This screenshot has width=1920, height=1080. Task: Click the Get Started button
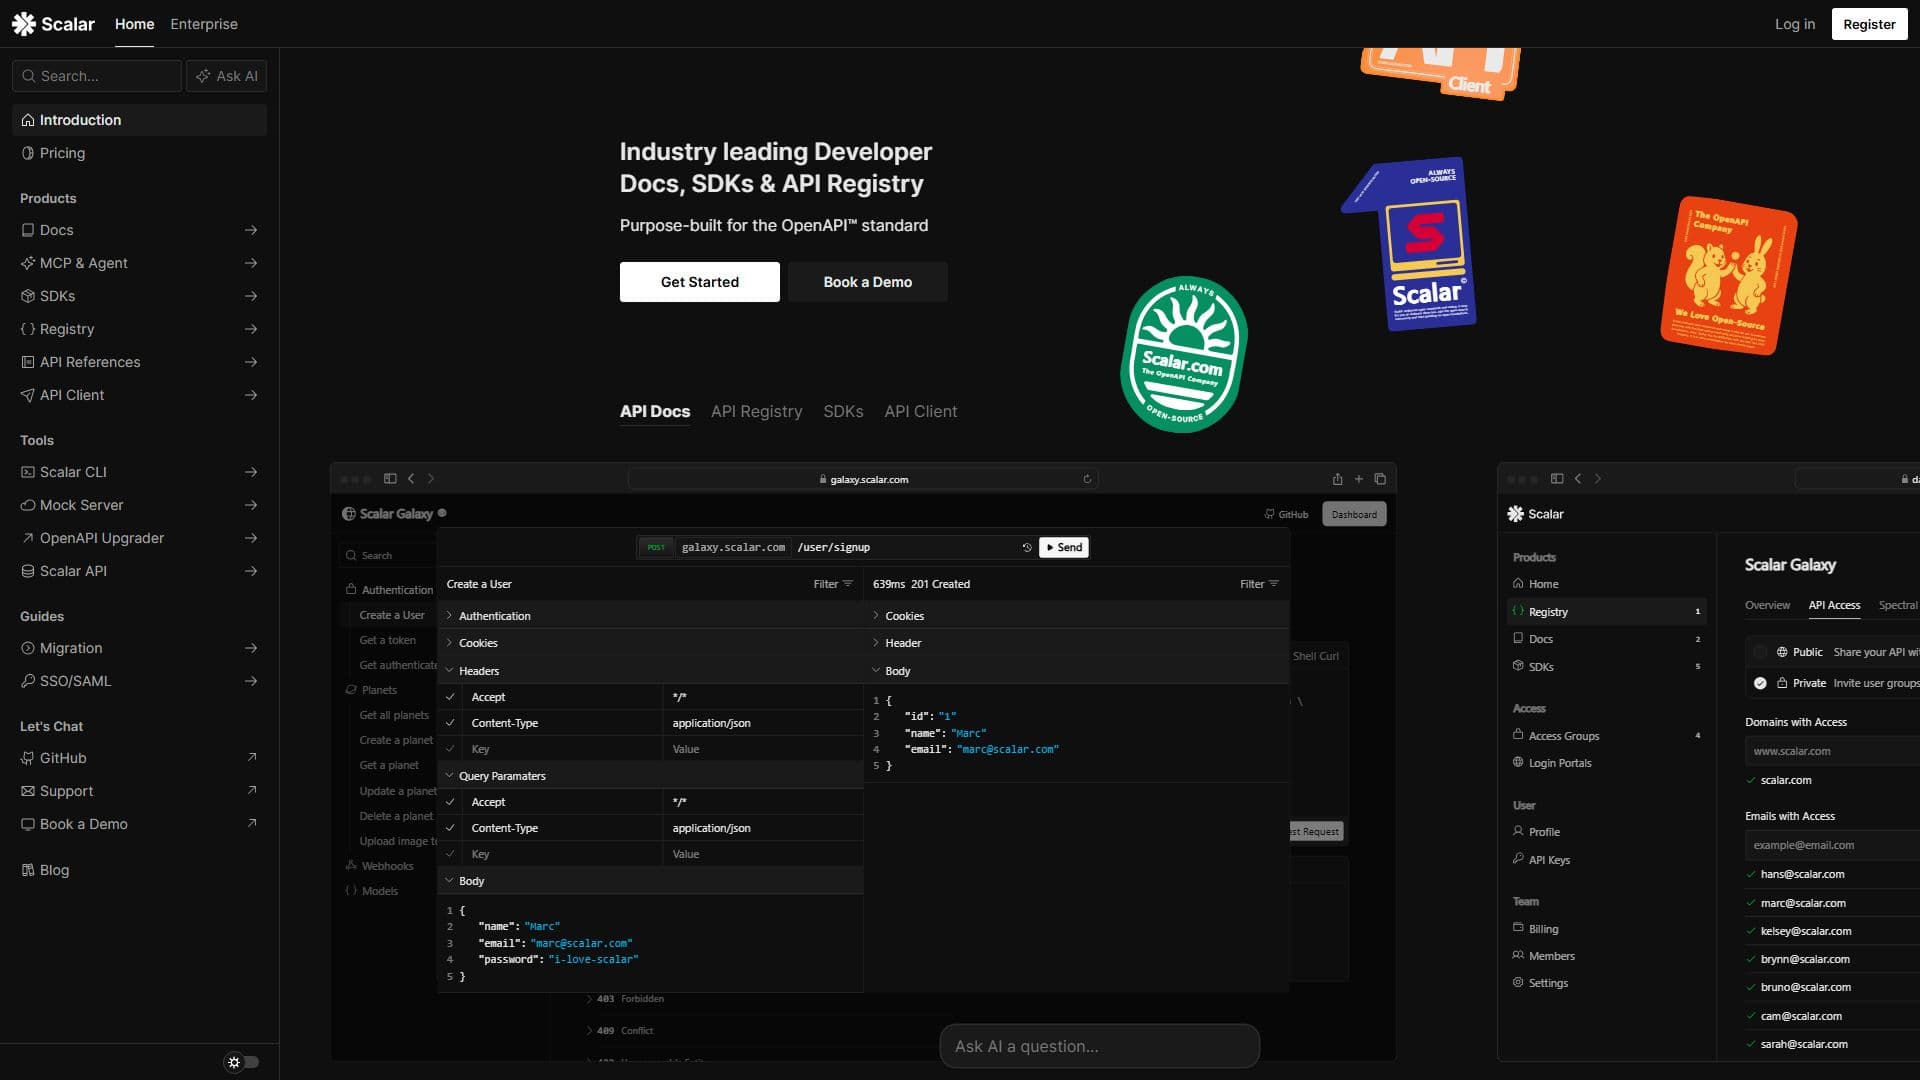tap(700, 282)
